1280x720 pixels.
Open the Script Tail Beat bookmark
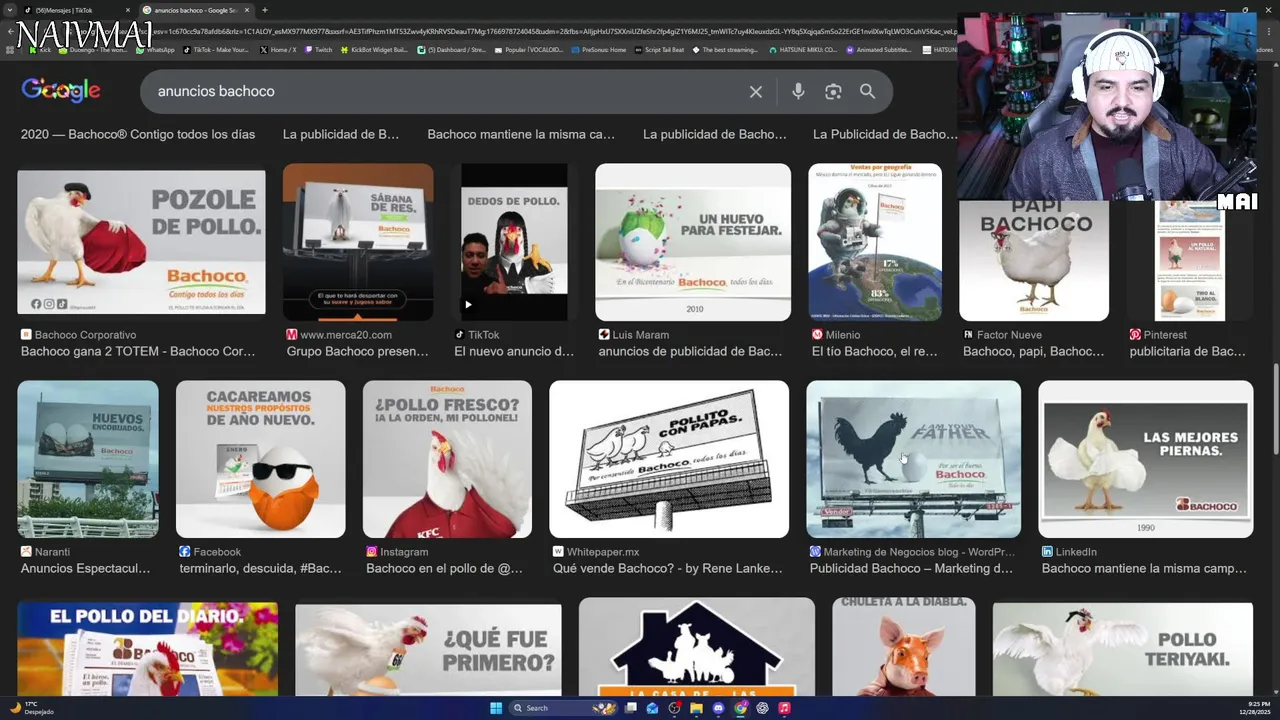pos(660,49)
